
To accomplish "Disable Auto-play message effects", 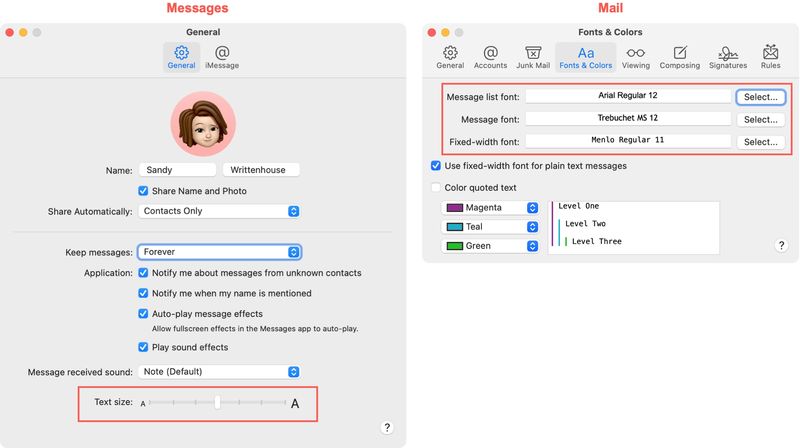I will (x=143, y=314).
